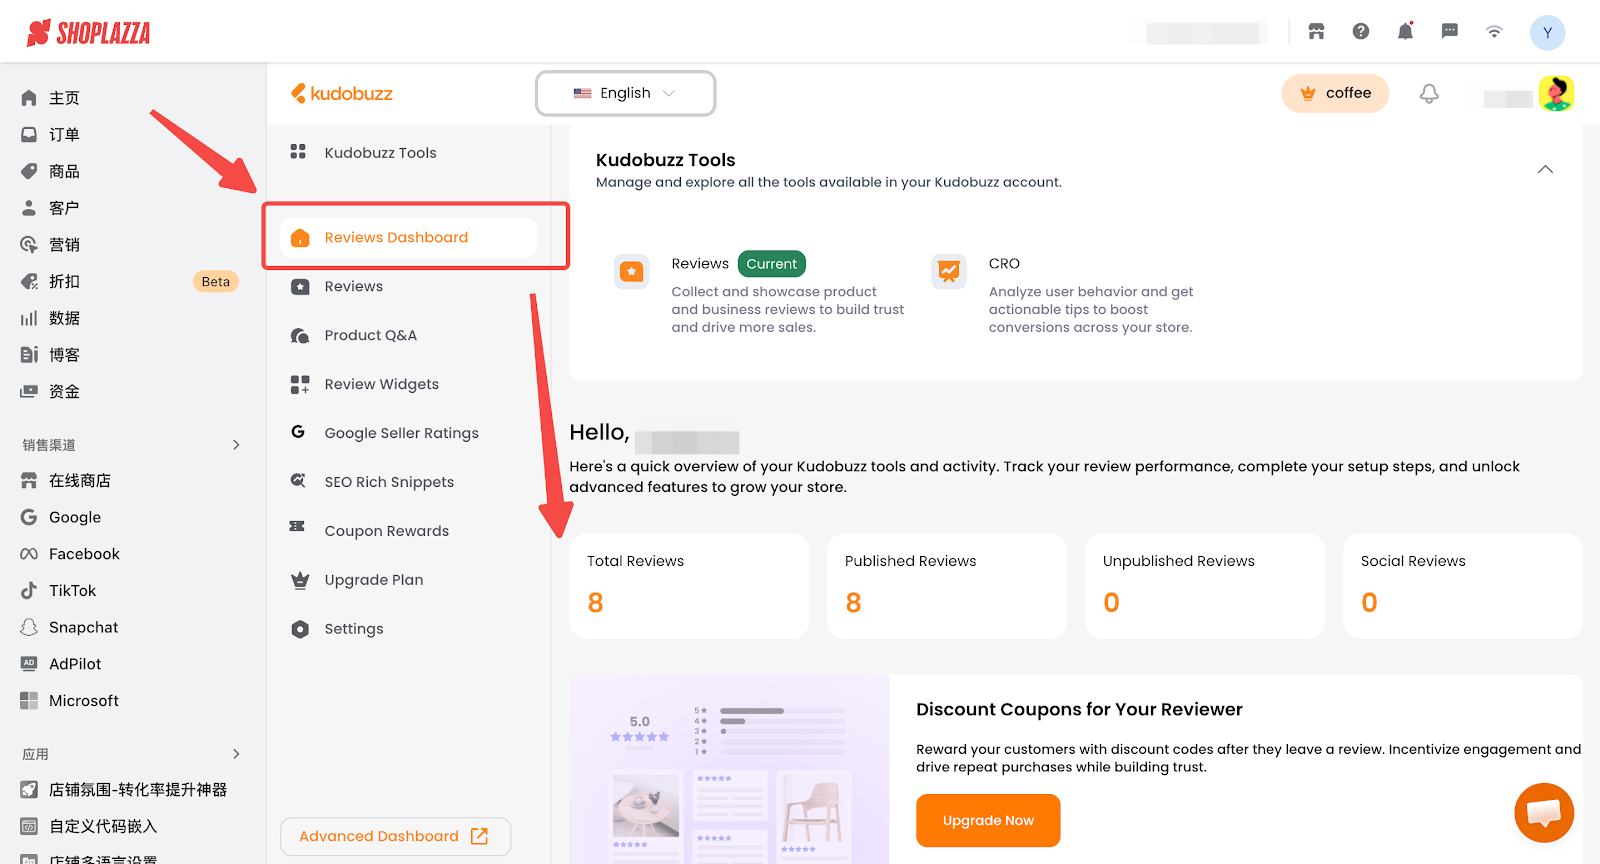This screenshot has width=1600, height=864.
Task: Collapse the Kudobuzz Tools panel
Action: tap(1545, 169)
